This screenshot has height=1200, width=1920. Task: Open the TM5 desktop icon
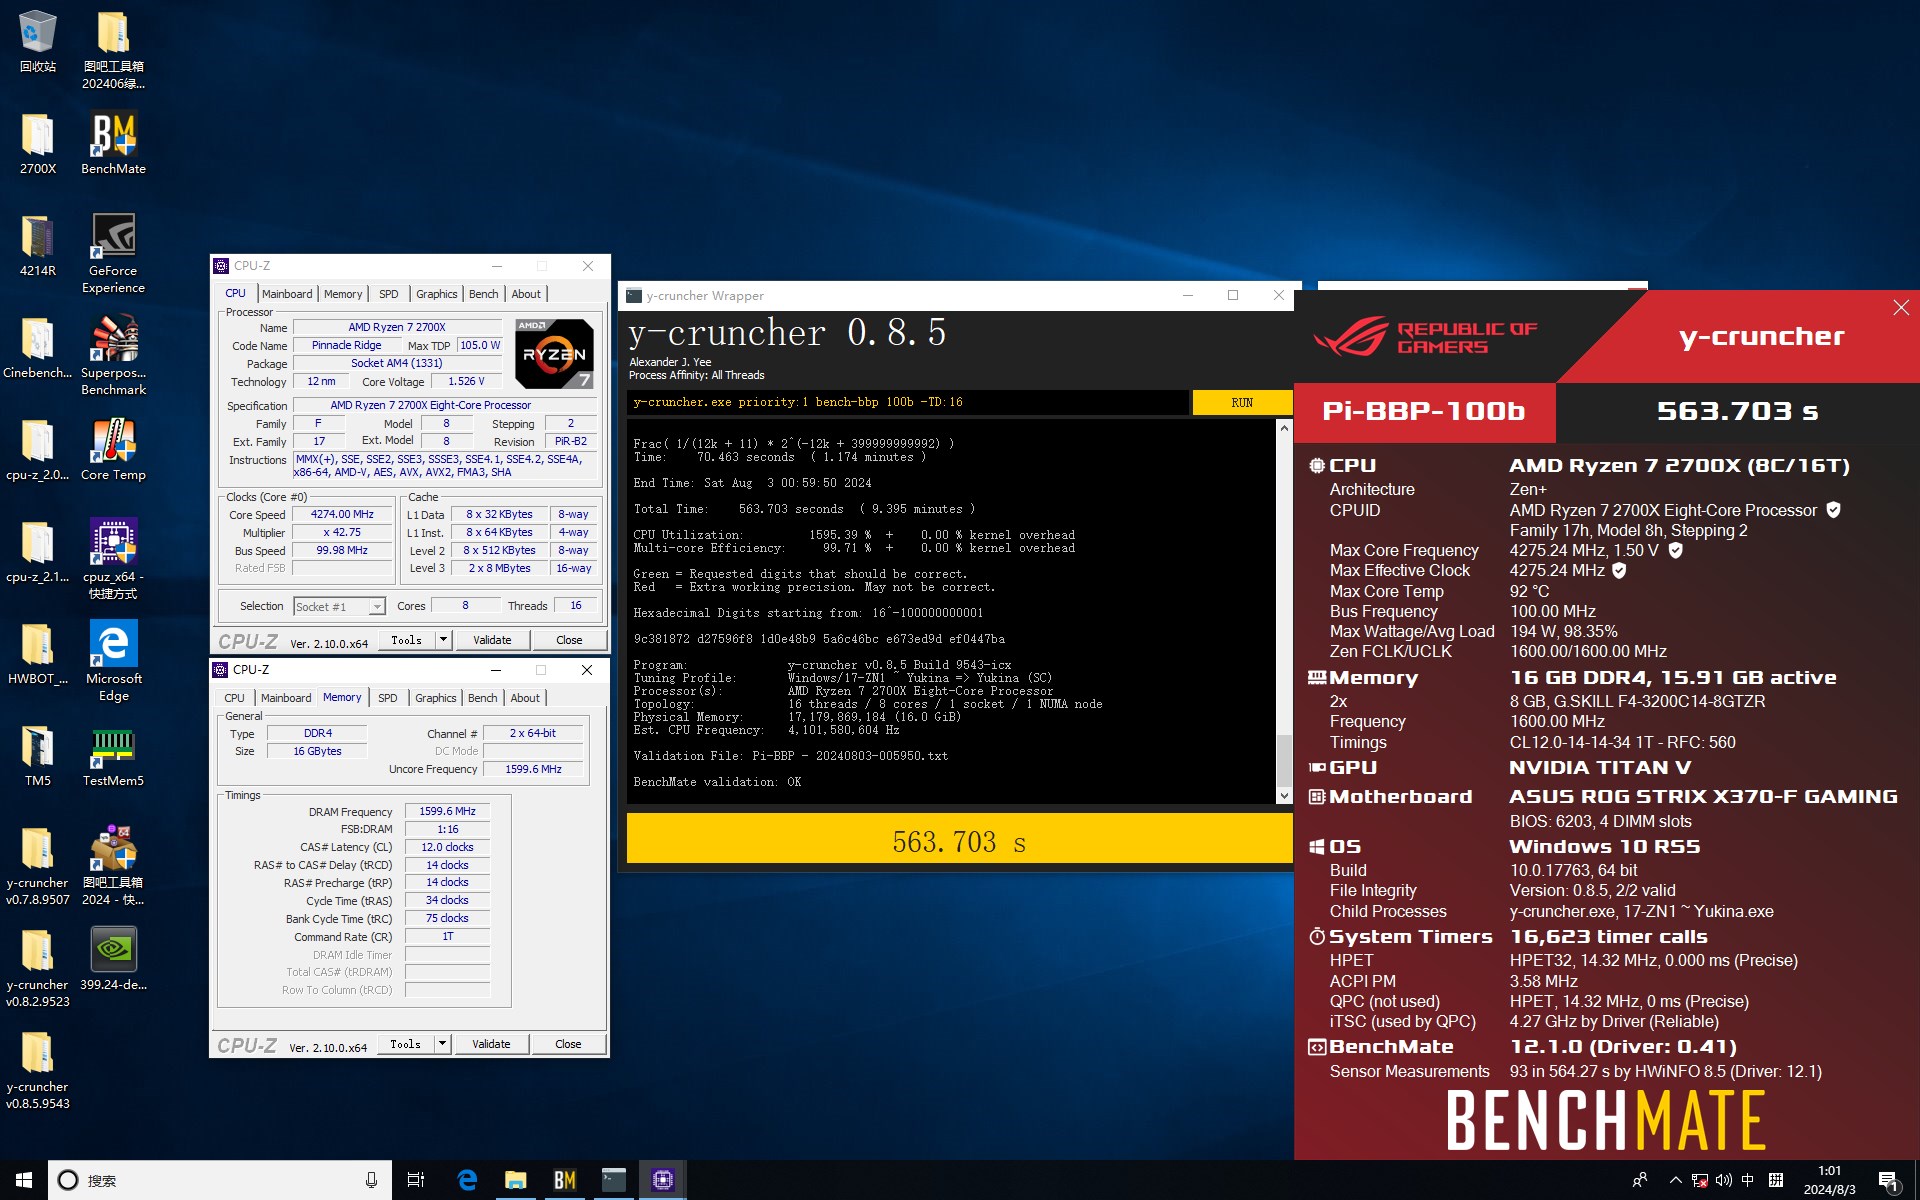click(38, 755)
